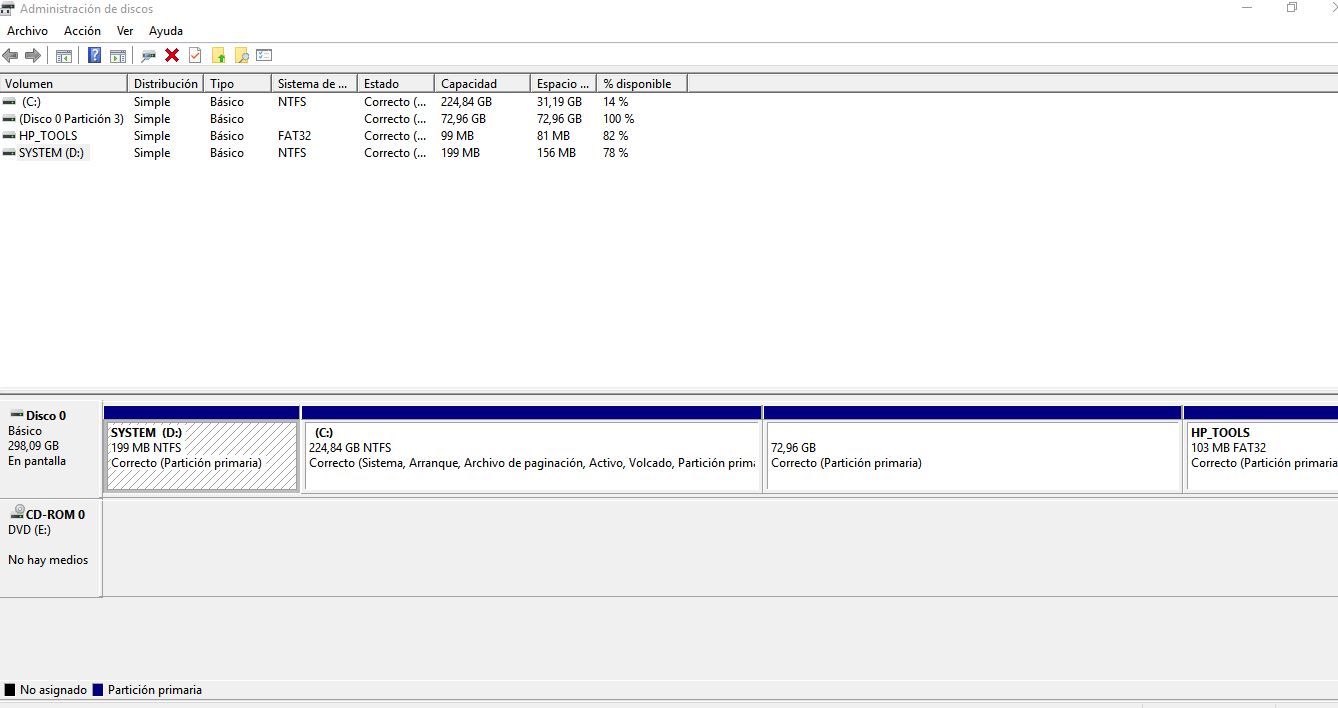
Task: Click the Forward arrow toolbar icon
Action: 33,56
